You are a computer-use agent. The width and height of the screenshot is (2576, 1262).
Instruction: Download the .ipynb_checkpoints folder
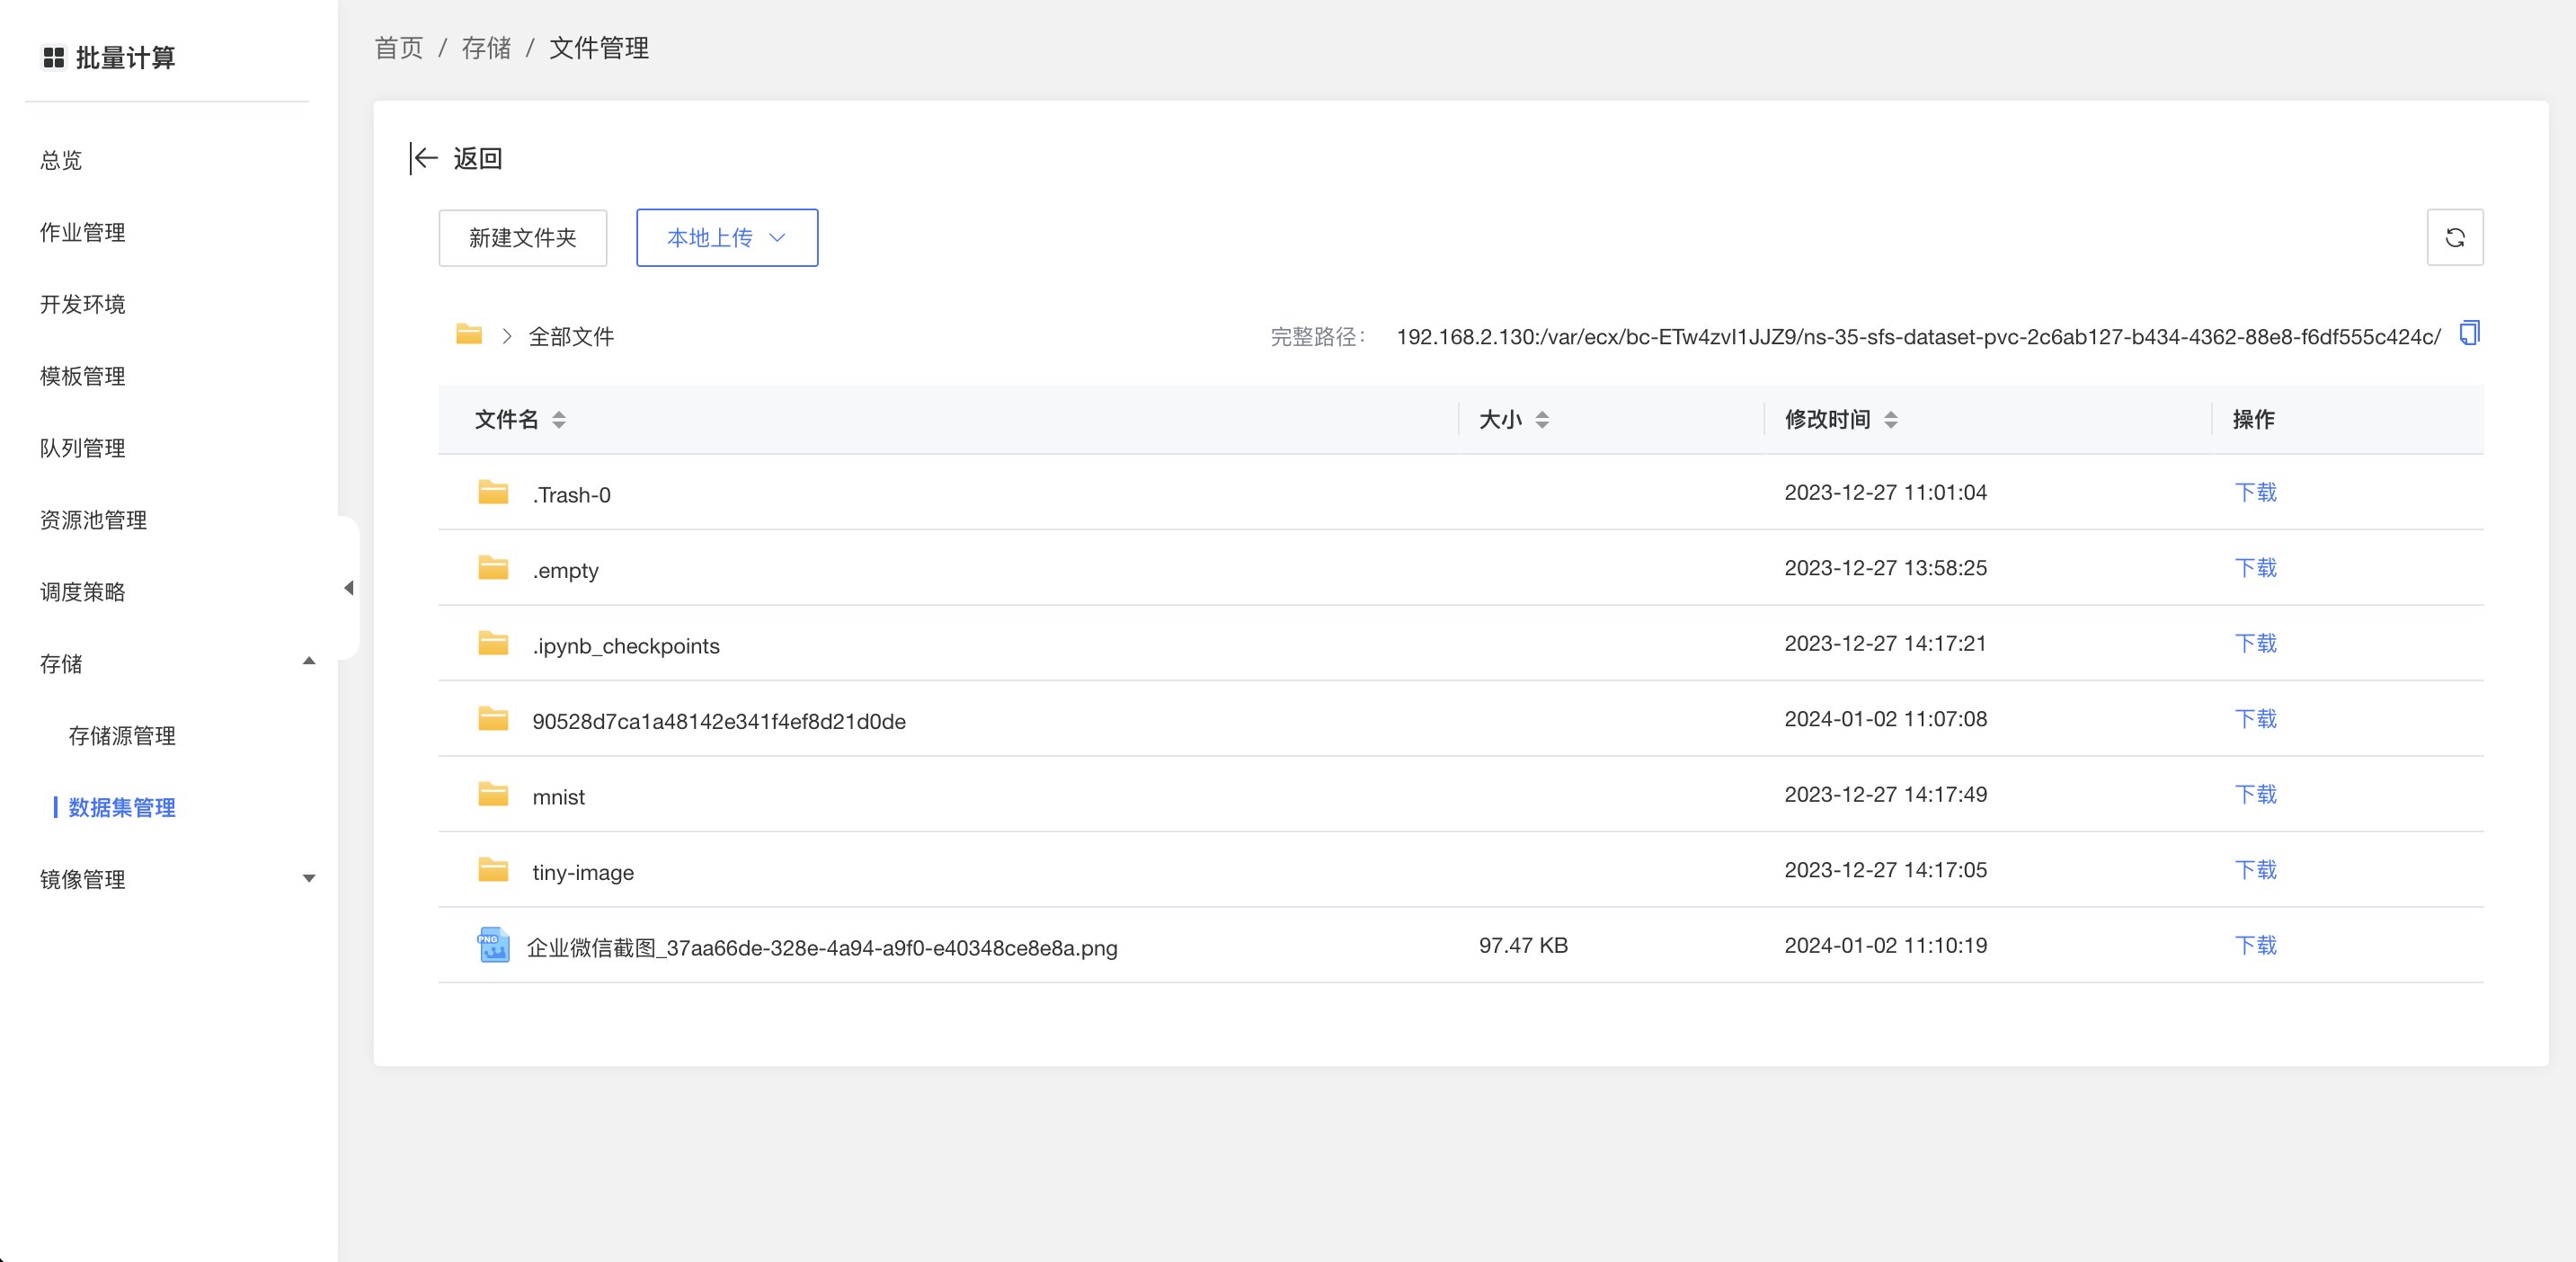[2256, 643]
